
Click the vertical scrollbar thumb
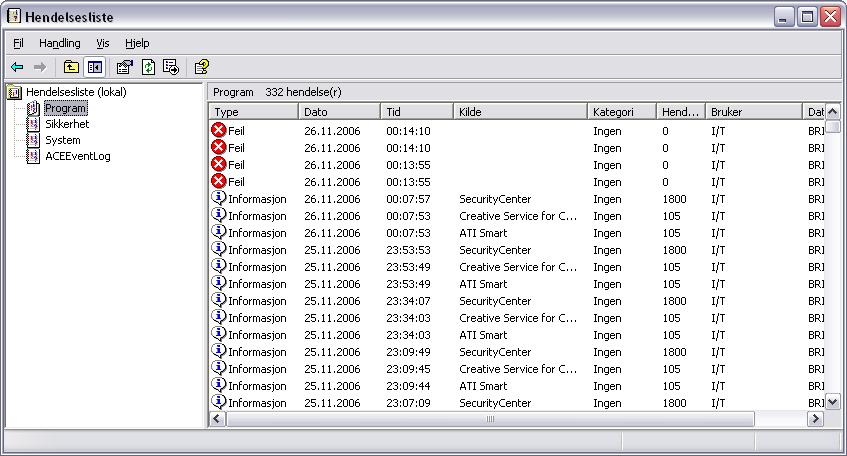click(832, 126)
